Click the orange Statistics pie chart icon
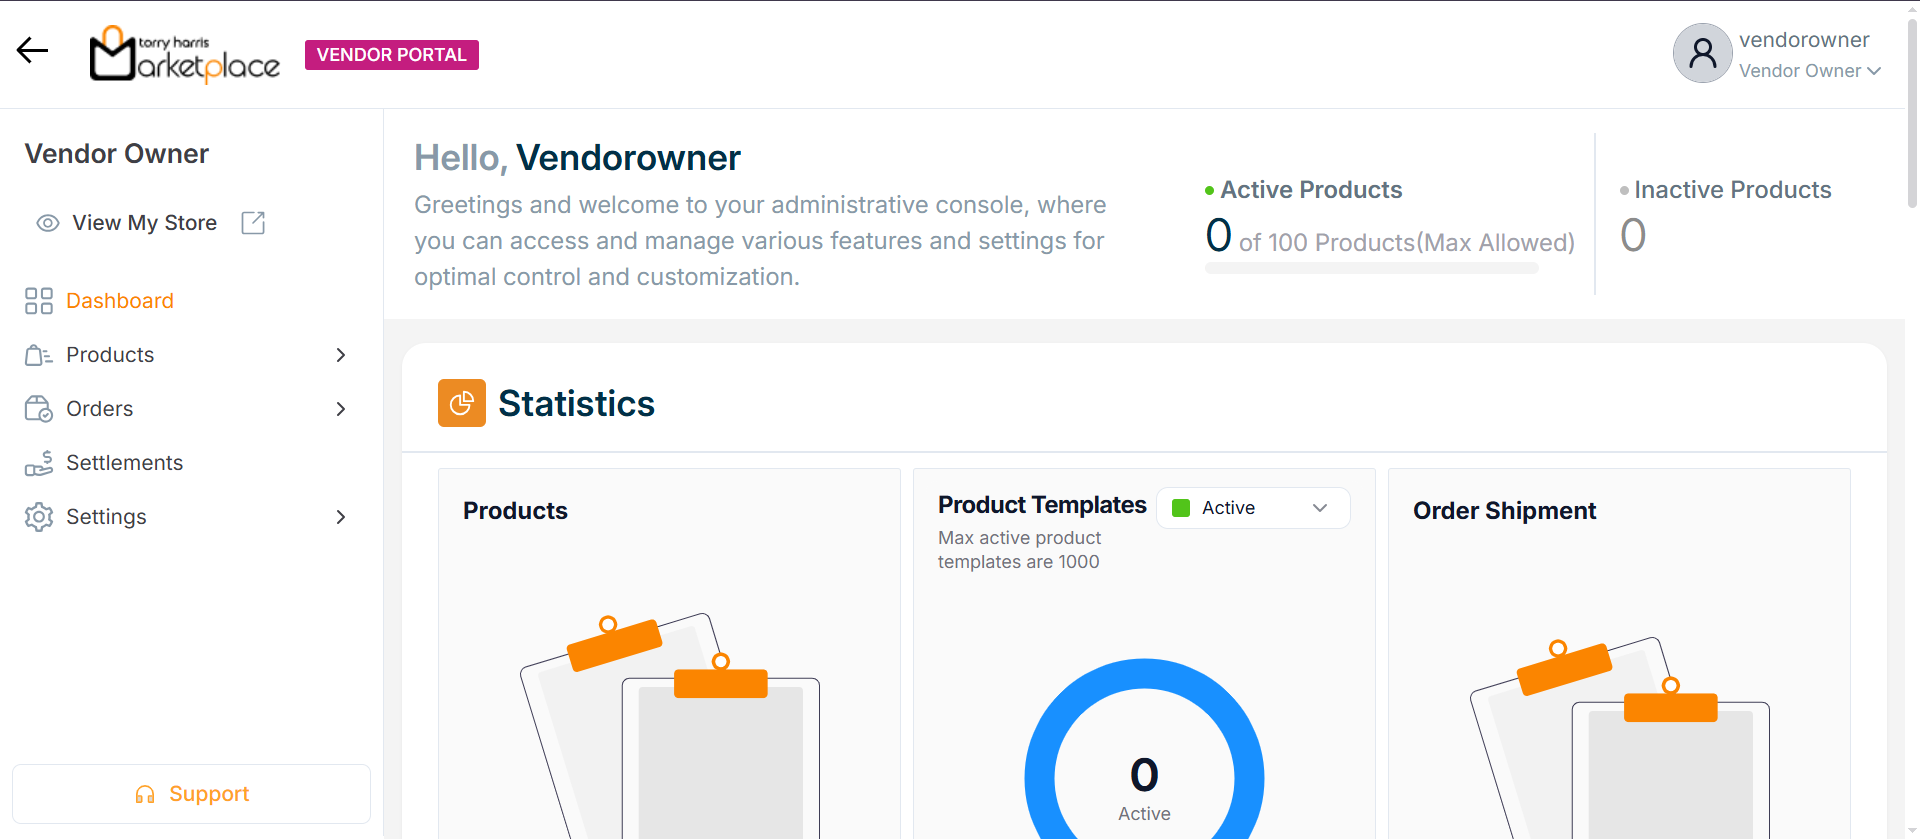1920x839 pixels. pyautogui.click(x=462, y=403)
